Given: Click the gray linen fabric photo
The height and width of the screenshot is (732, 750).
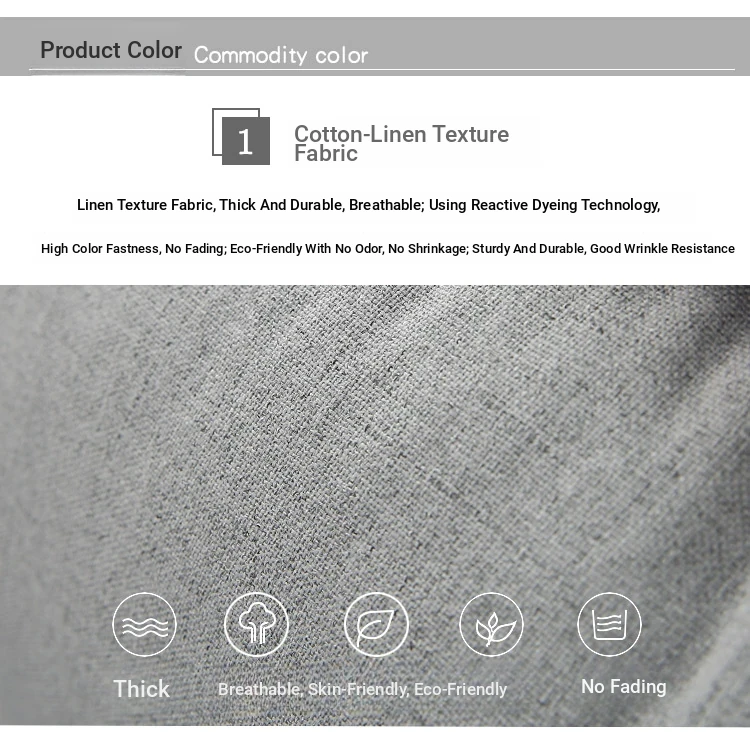Looking at the screenshot, I should 375,505.
